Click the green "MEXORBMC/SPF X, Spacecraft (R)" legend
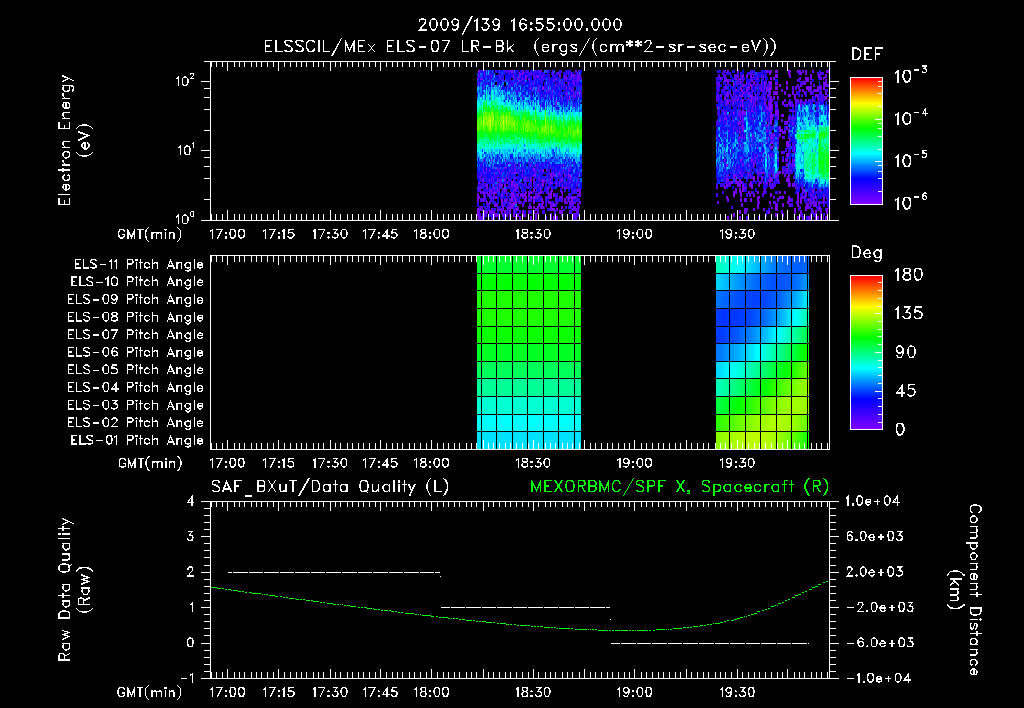Viewport: 1024px width, 708px height. click(x=679, y=487)
